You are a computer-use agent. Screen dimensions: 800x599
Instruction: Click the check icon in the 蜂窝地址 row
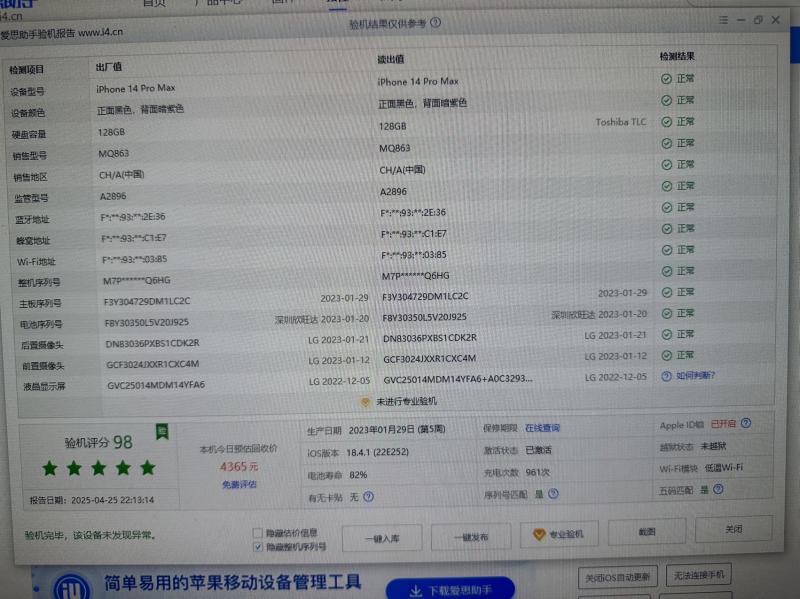coord(666,229)
